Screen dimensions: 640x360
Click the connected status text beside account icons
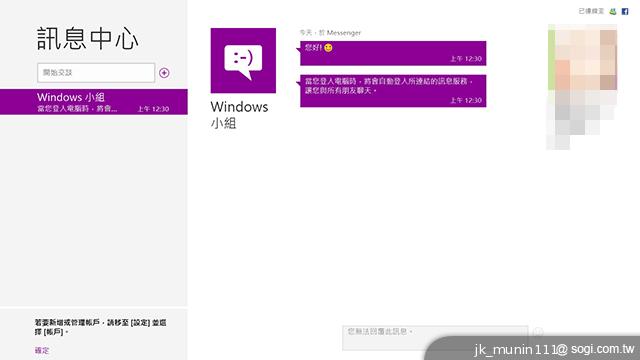click(591, 11)
